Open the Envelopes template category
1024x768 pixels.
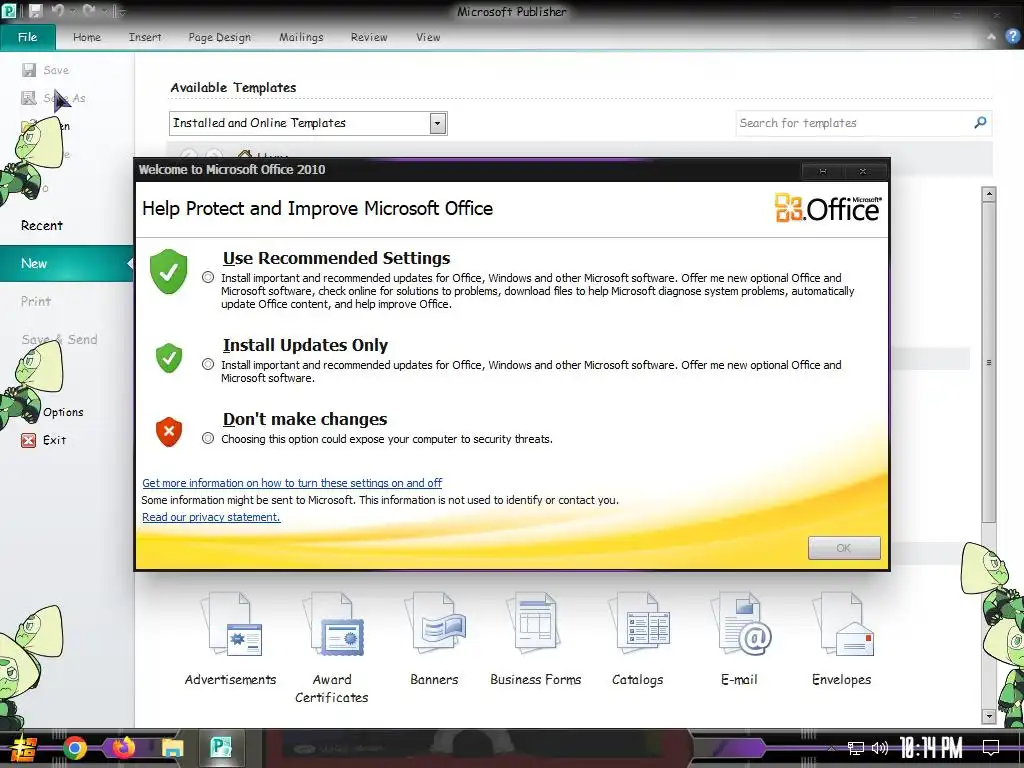842,639
